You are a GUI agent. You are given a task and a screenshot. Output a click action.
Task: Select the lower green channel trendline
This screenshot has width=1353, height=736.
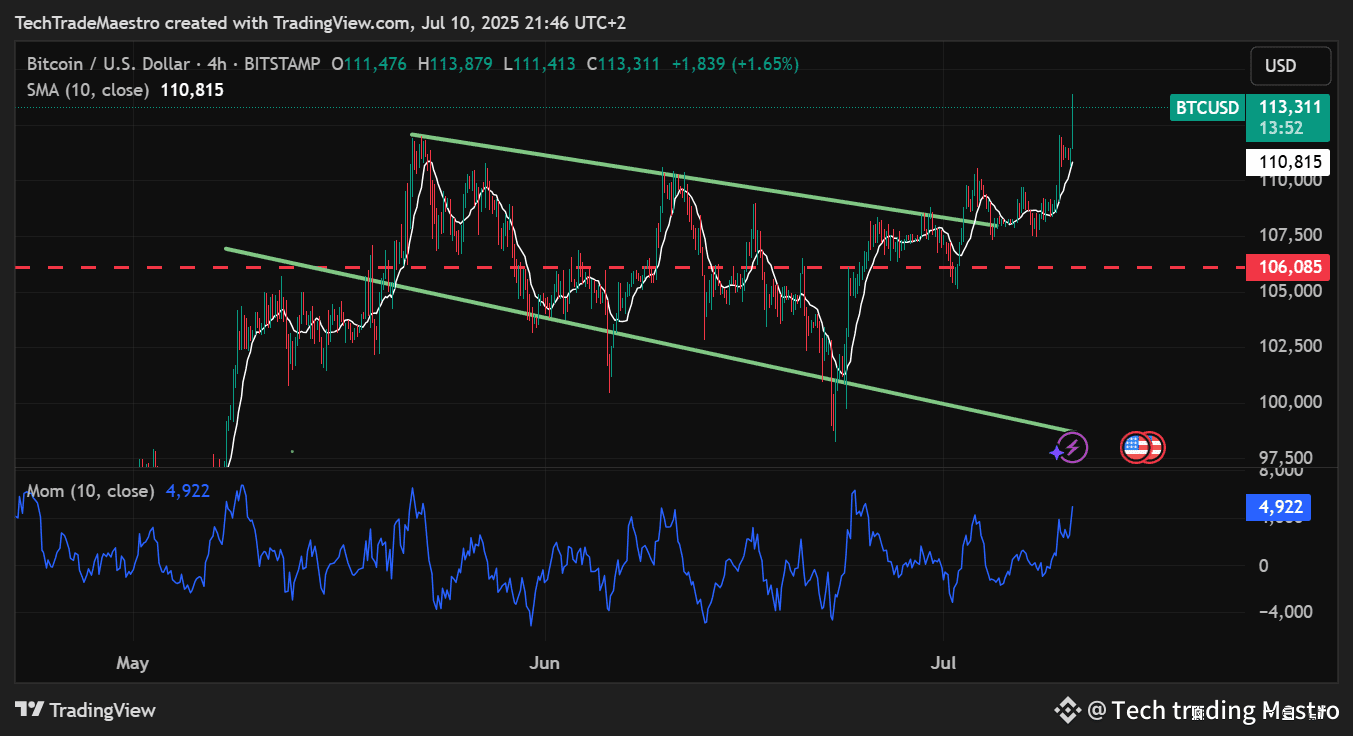(x=648, y=340)
